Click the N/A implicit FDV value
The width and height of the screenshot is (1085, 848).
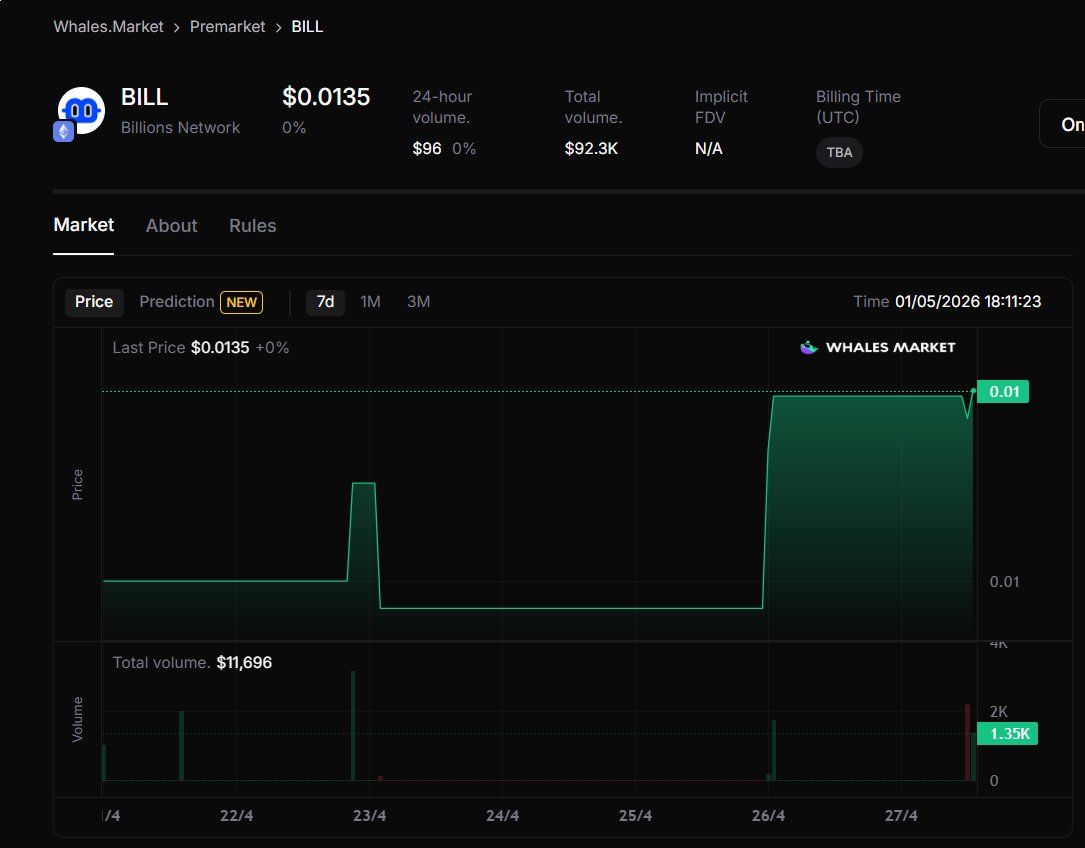coord(709,149)
